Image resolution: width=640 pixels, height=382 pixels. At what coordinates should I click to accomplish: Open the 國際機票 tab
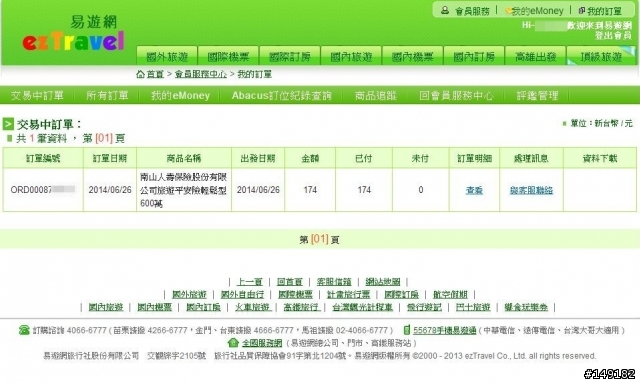click(x=228, y=56)
